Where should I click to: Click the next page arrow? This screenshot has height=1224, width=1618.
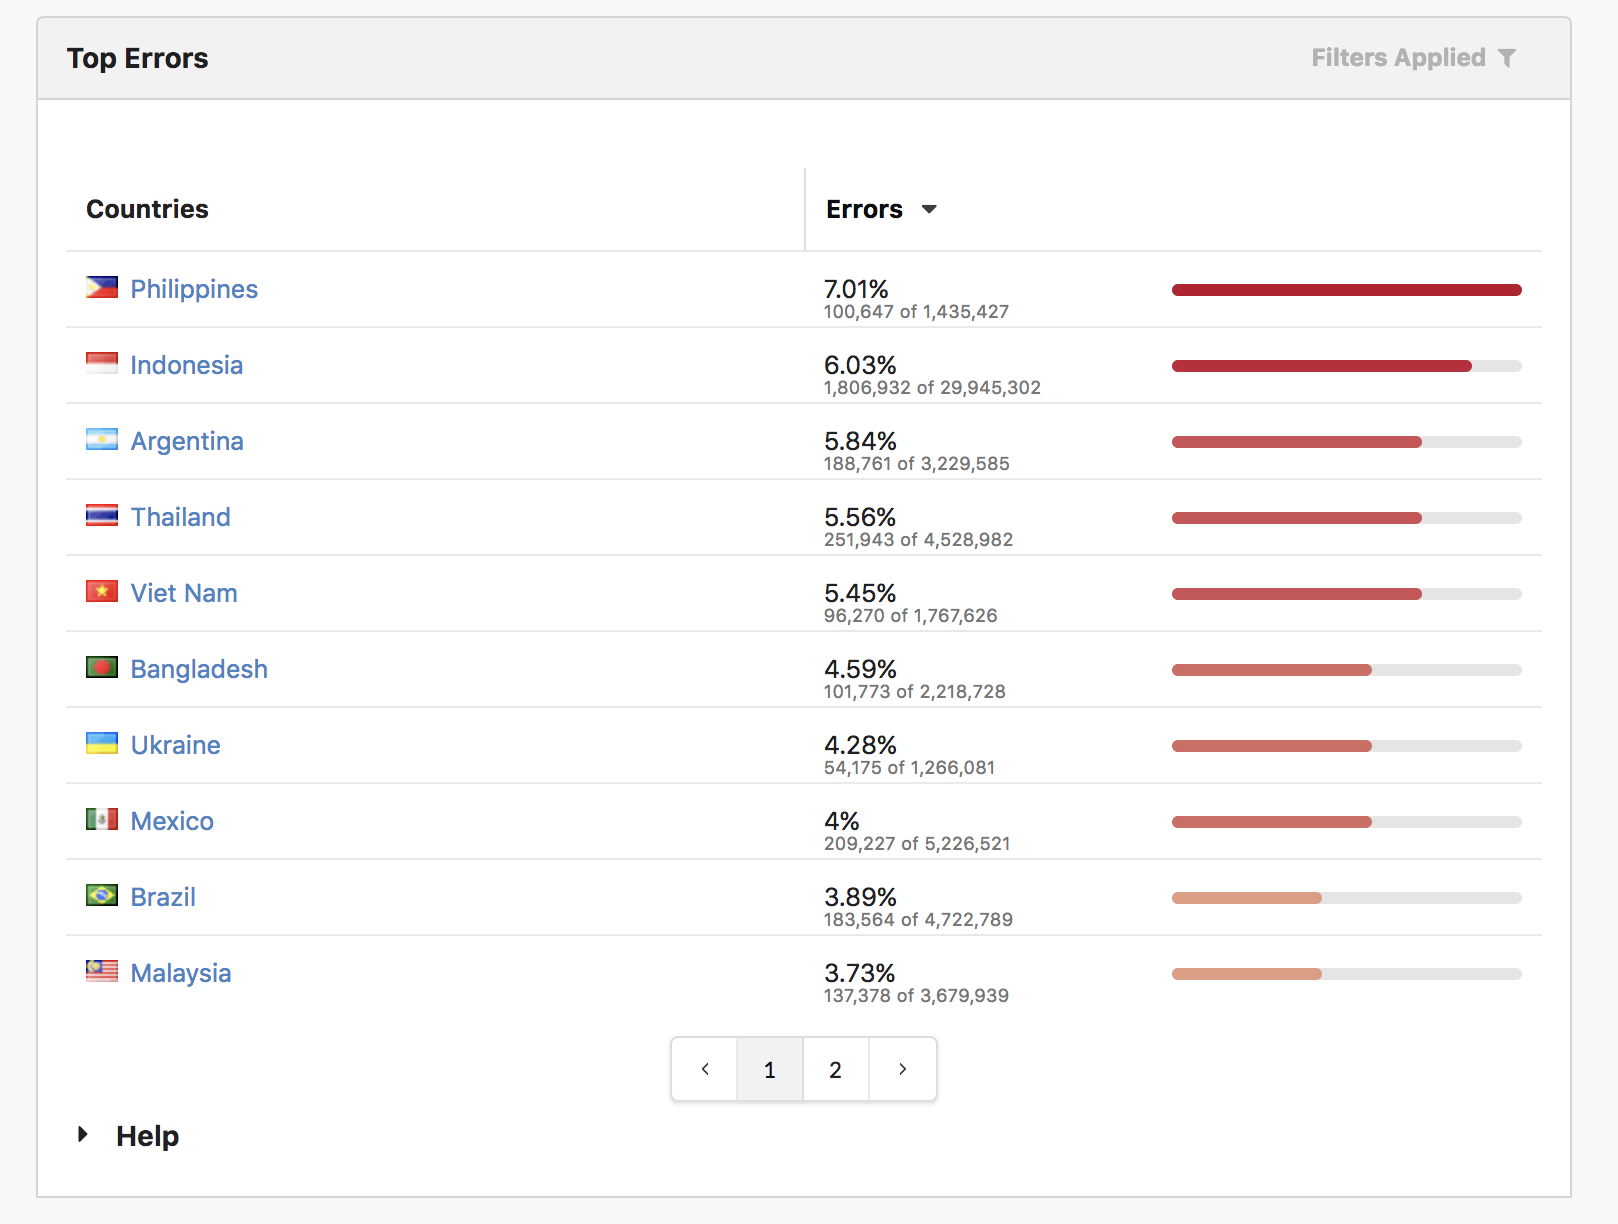901,1069
